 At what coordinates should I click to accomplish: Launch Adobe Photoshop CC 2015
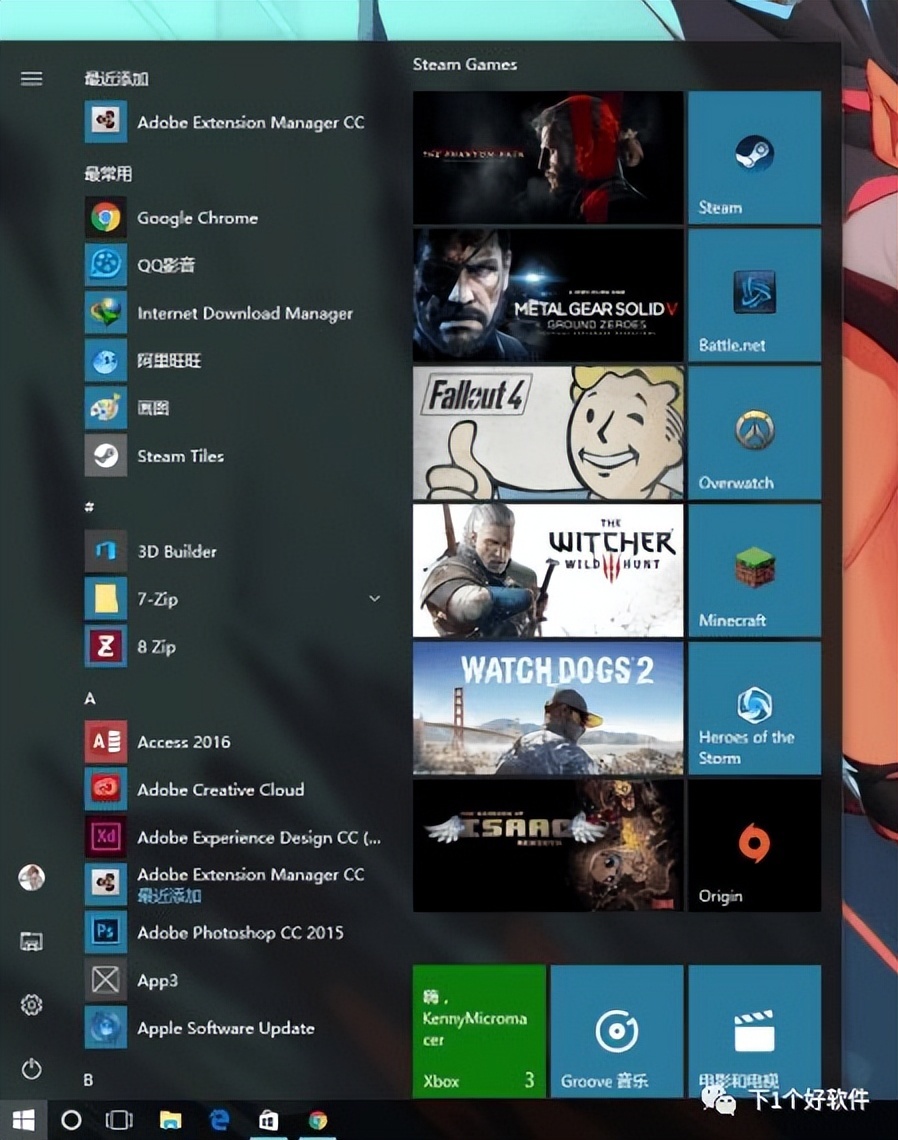(x=233, y=932)
